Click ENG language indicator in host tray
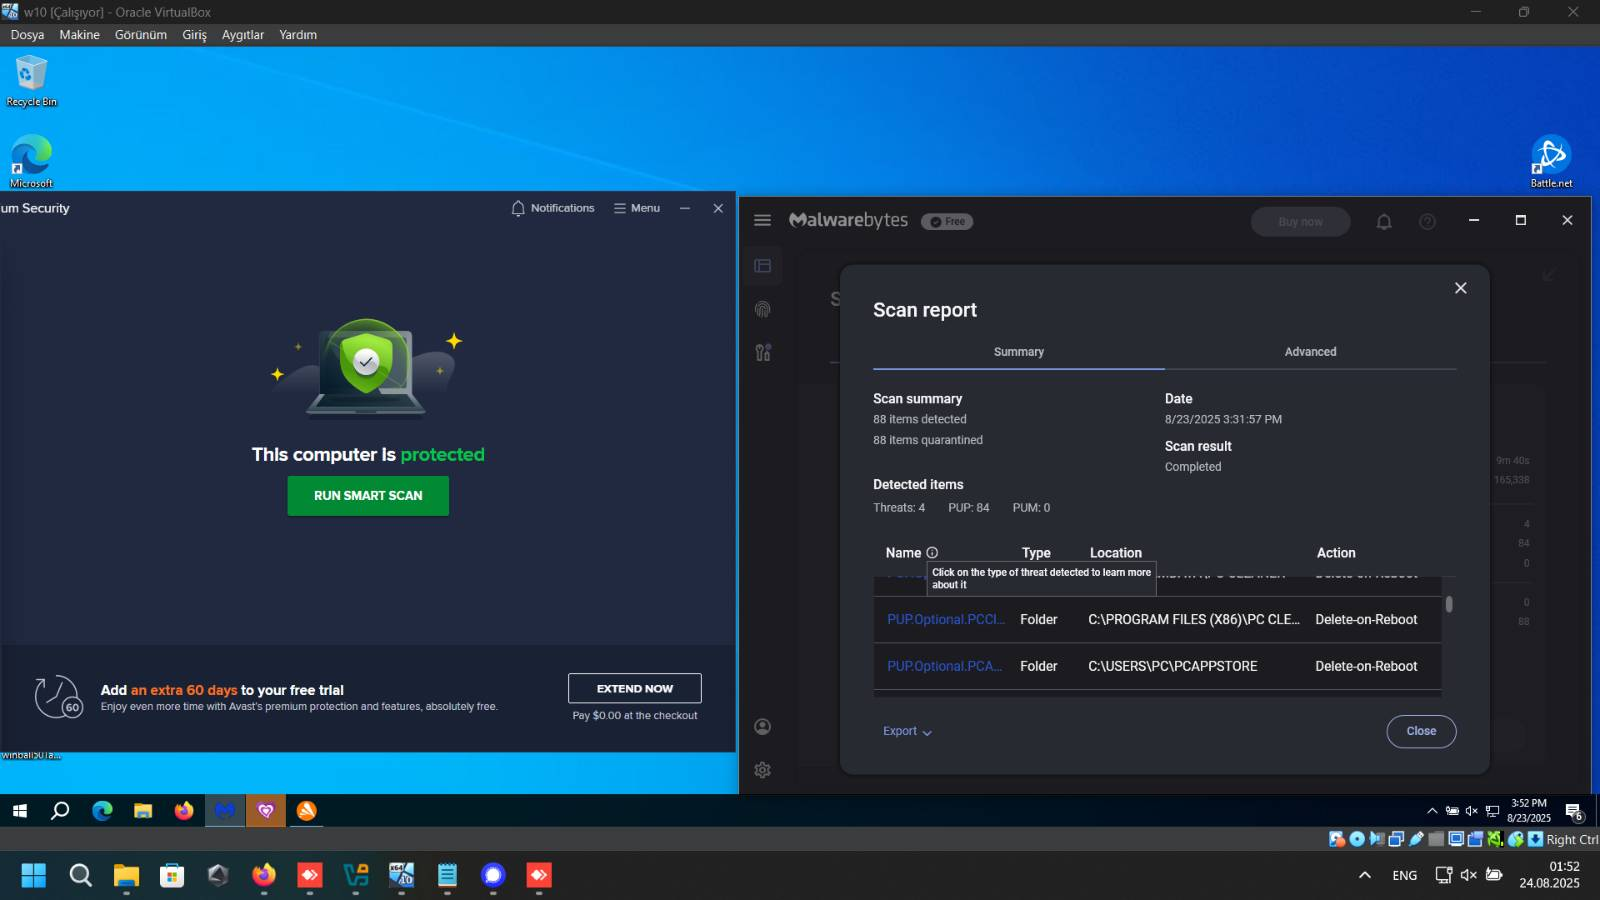 coord(1405,876)
